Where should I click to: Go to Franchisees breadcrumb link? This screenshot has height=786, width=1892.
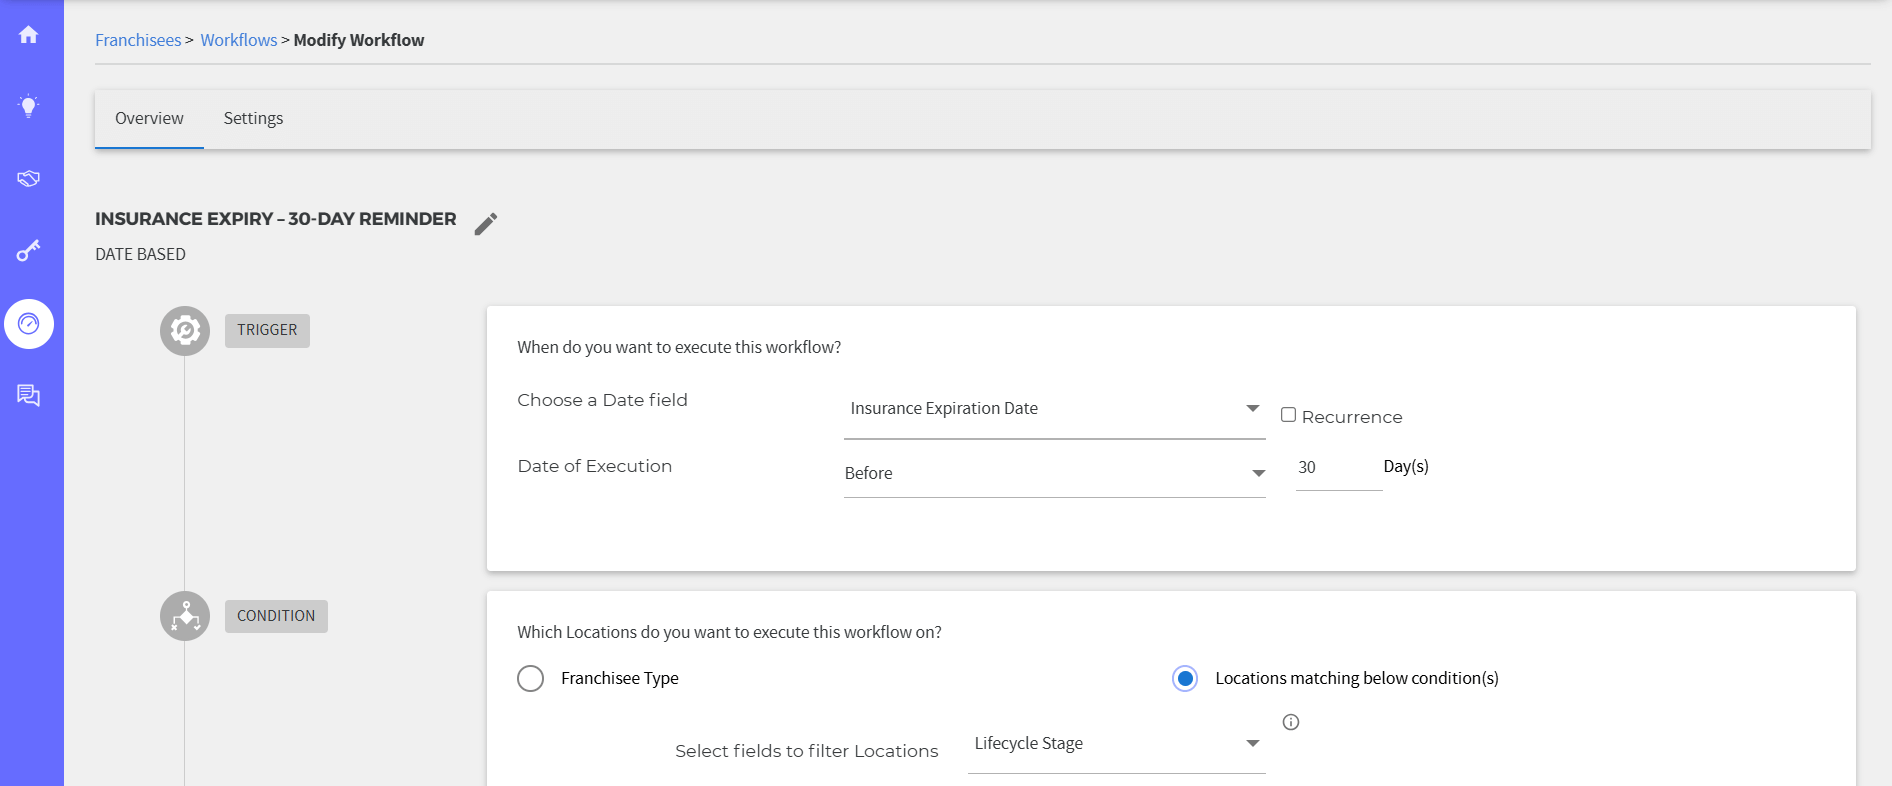click(138, 40)
